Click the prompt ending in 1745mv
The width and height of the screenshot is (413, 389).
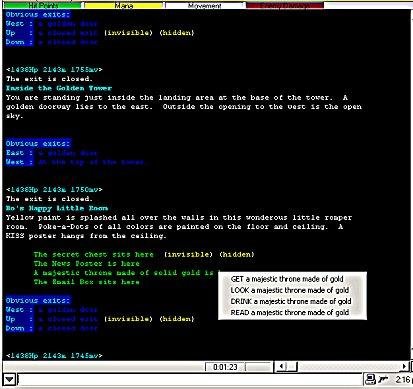(54, 356)
